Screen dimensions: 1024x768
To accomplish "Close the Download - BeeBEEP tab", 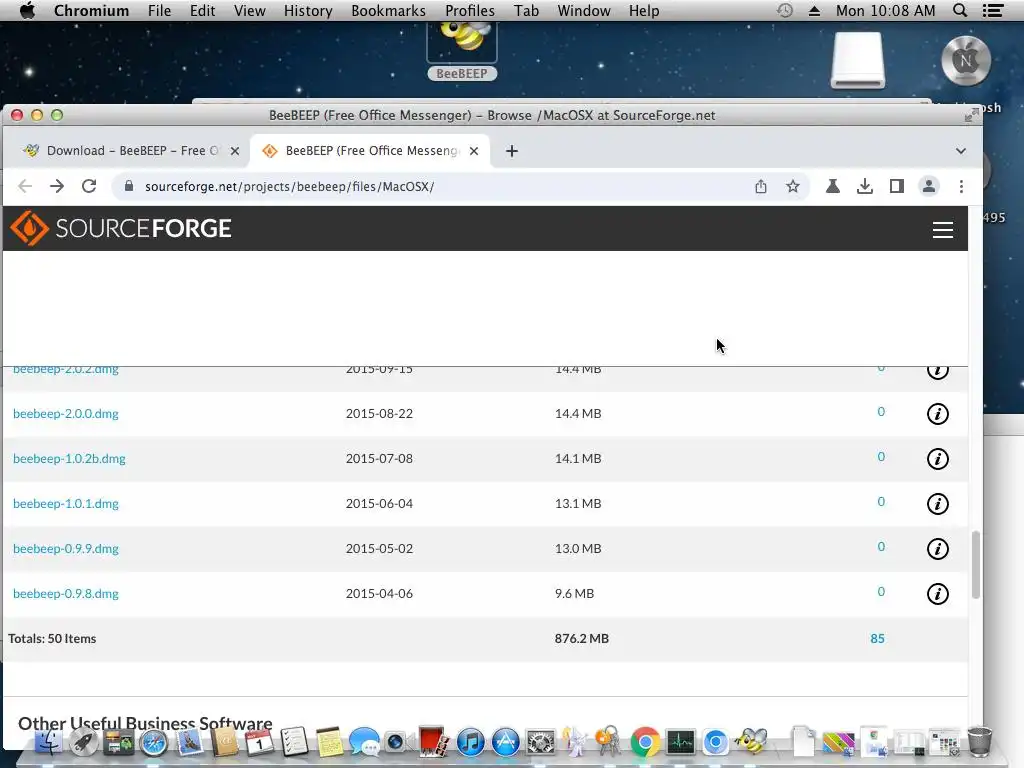I will point(234,151).
